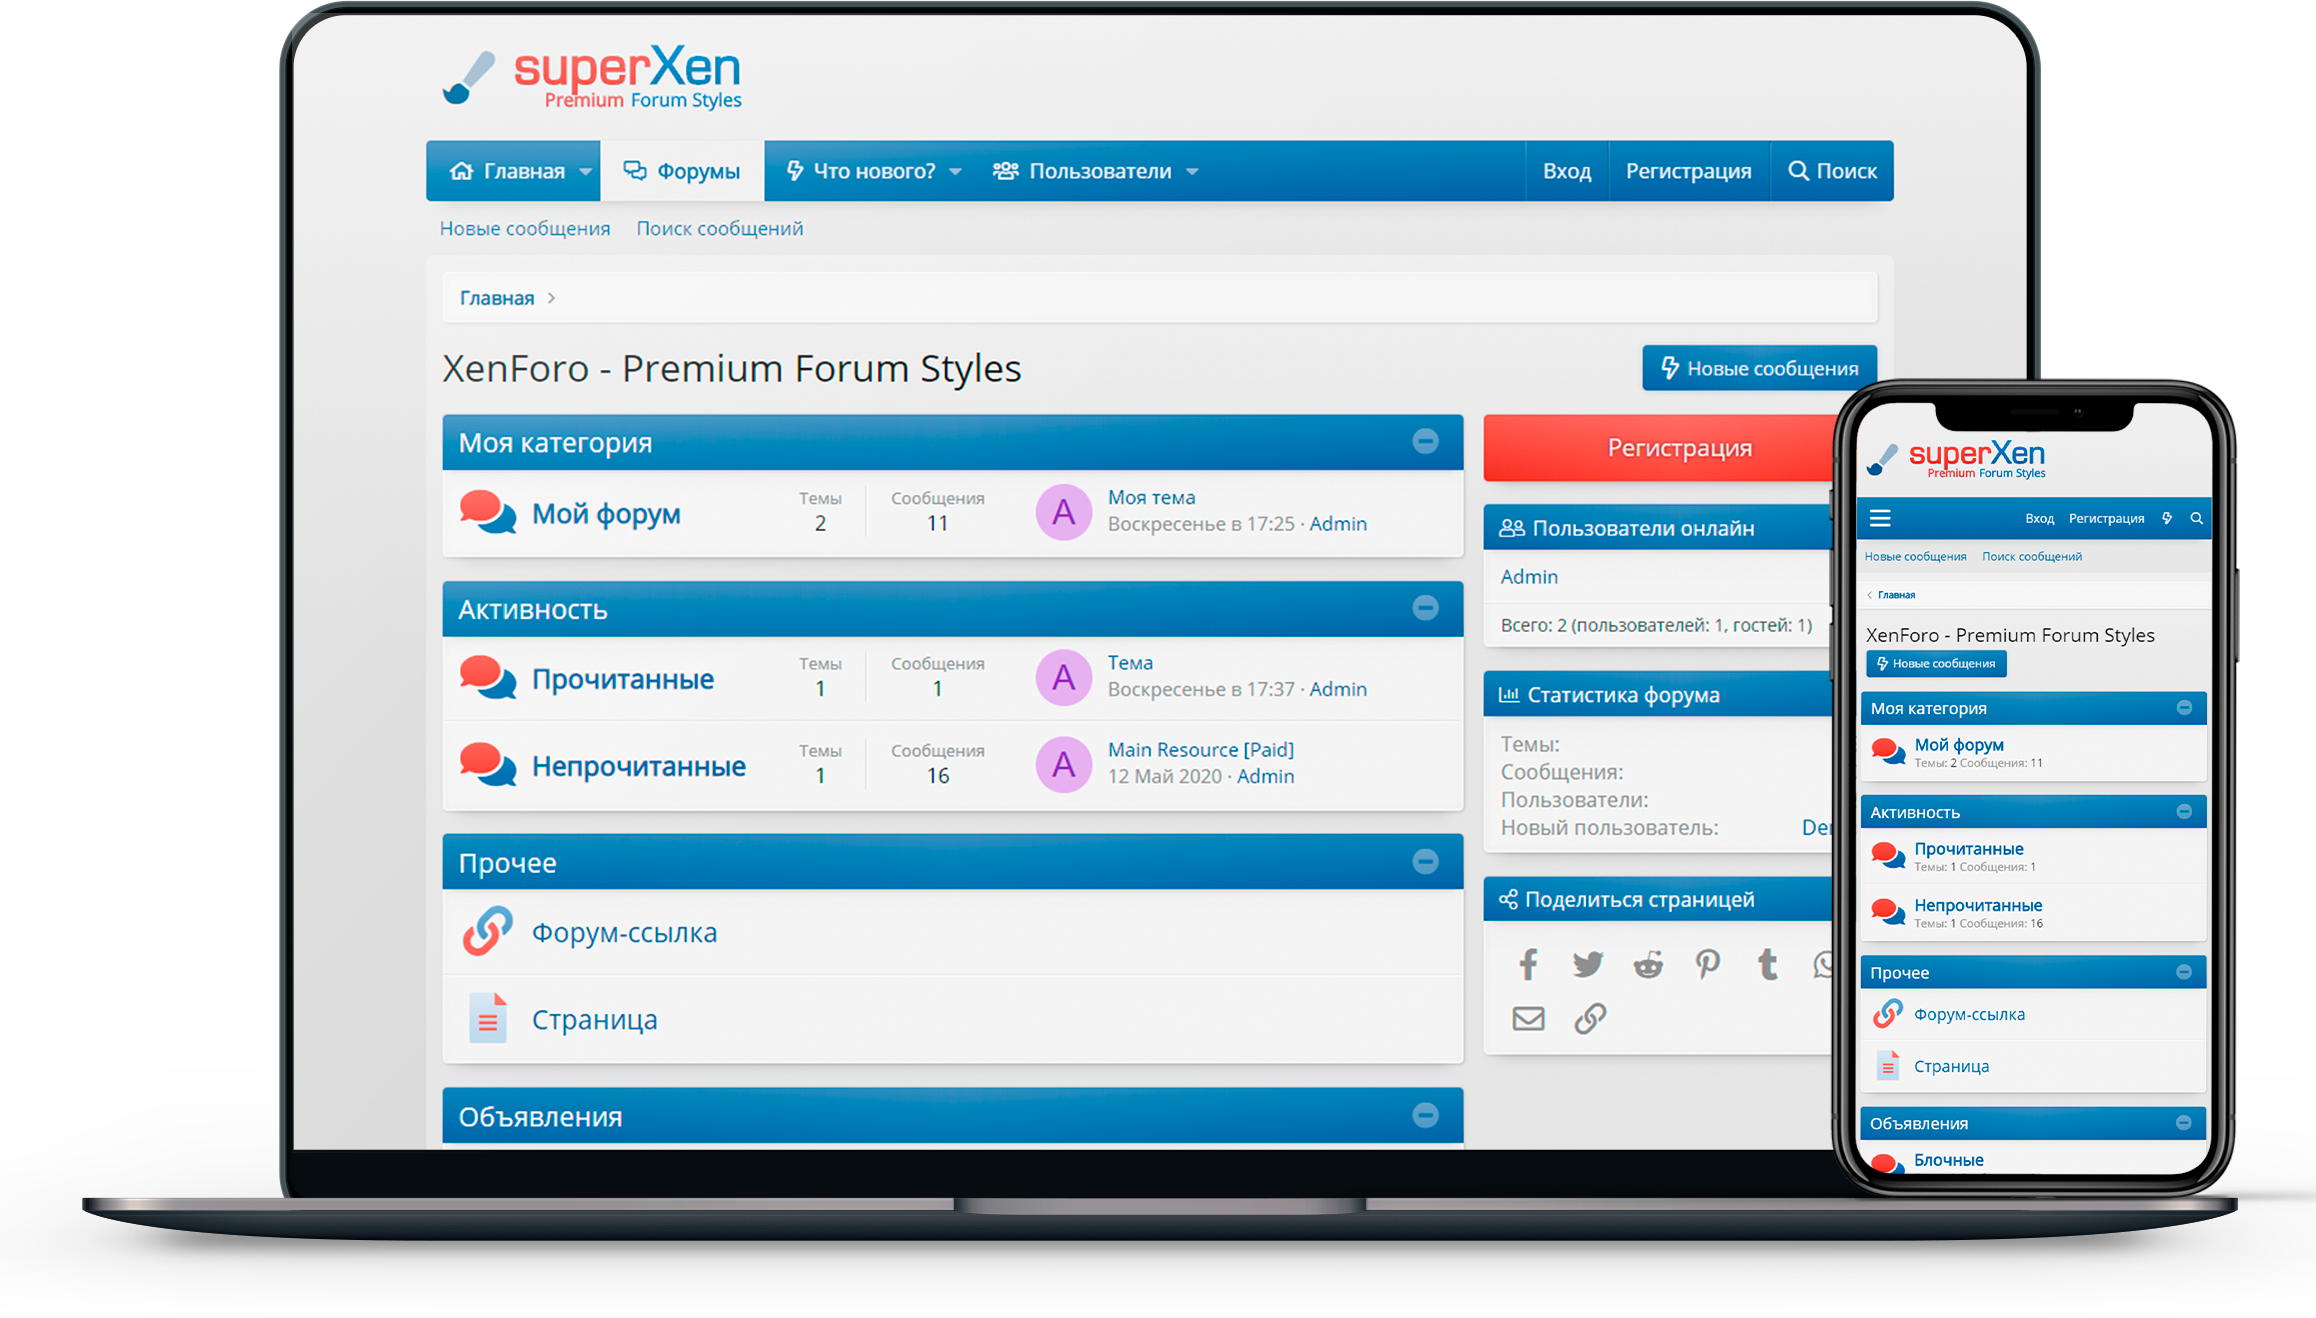
Task: Click Вход in laptop navbar
Action: 1567,171
